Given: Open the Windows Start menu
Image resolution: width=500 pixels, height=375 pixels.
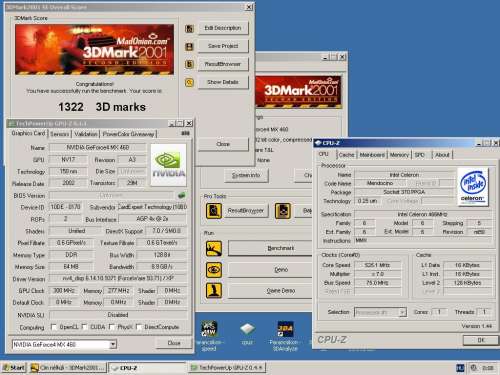Looking at the screenshot, I should [x=14, y=368].
